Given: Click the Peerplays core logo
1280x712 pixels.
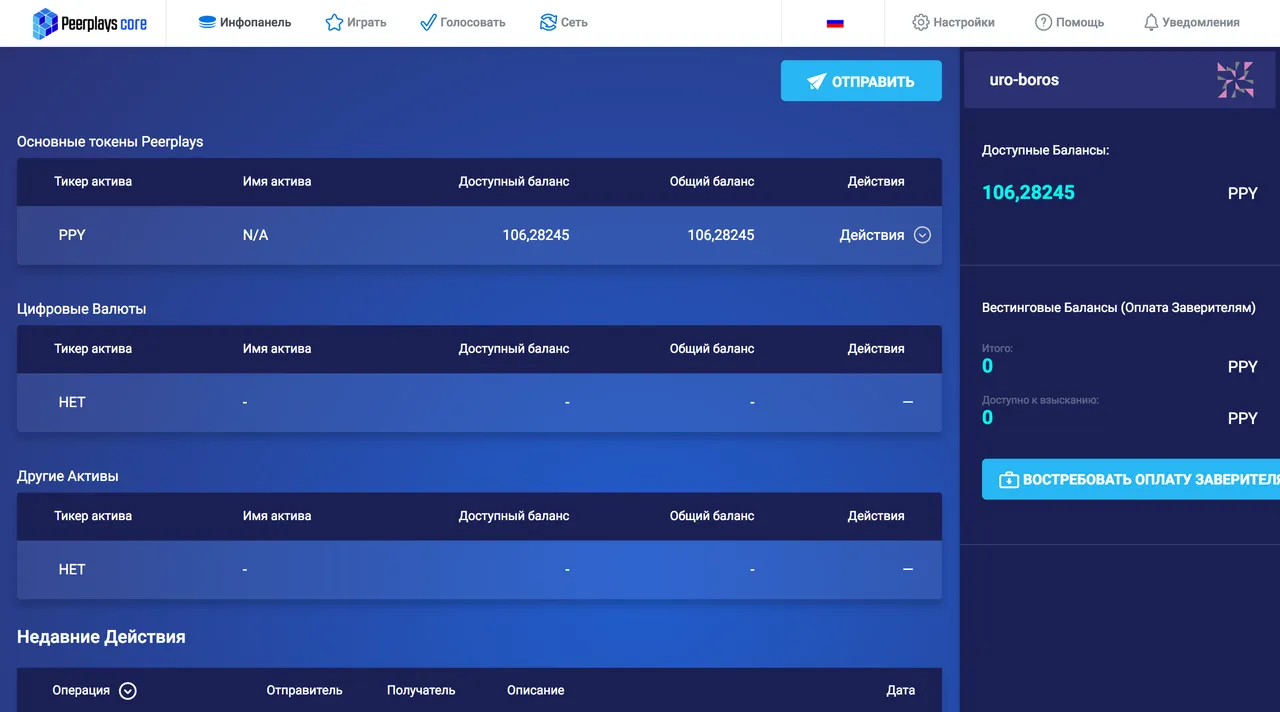Looking at the screenshot, I should (x=90, y=23).
